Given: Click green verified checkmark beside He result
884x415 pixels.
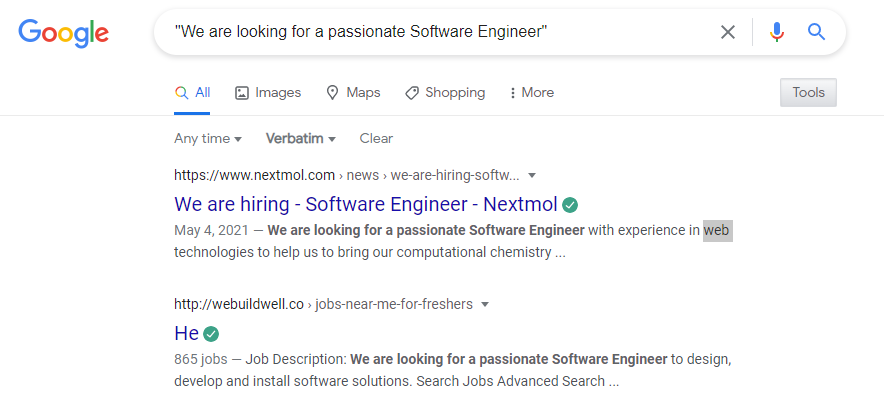Looking at the screenshot, I should pos(211,334).
